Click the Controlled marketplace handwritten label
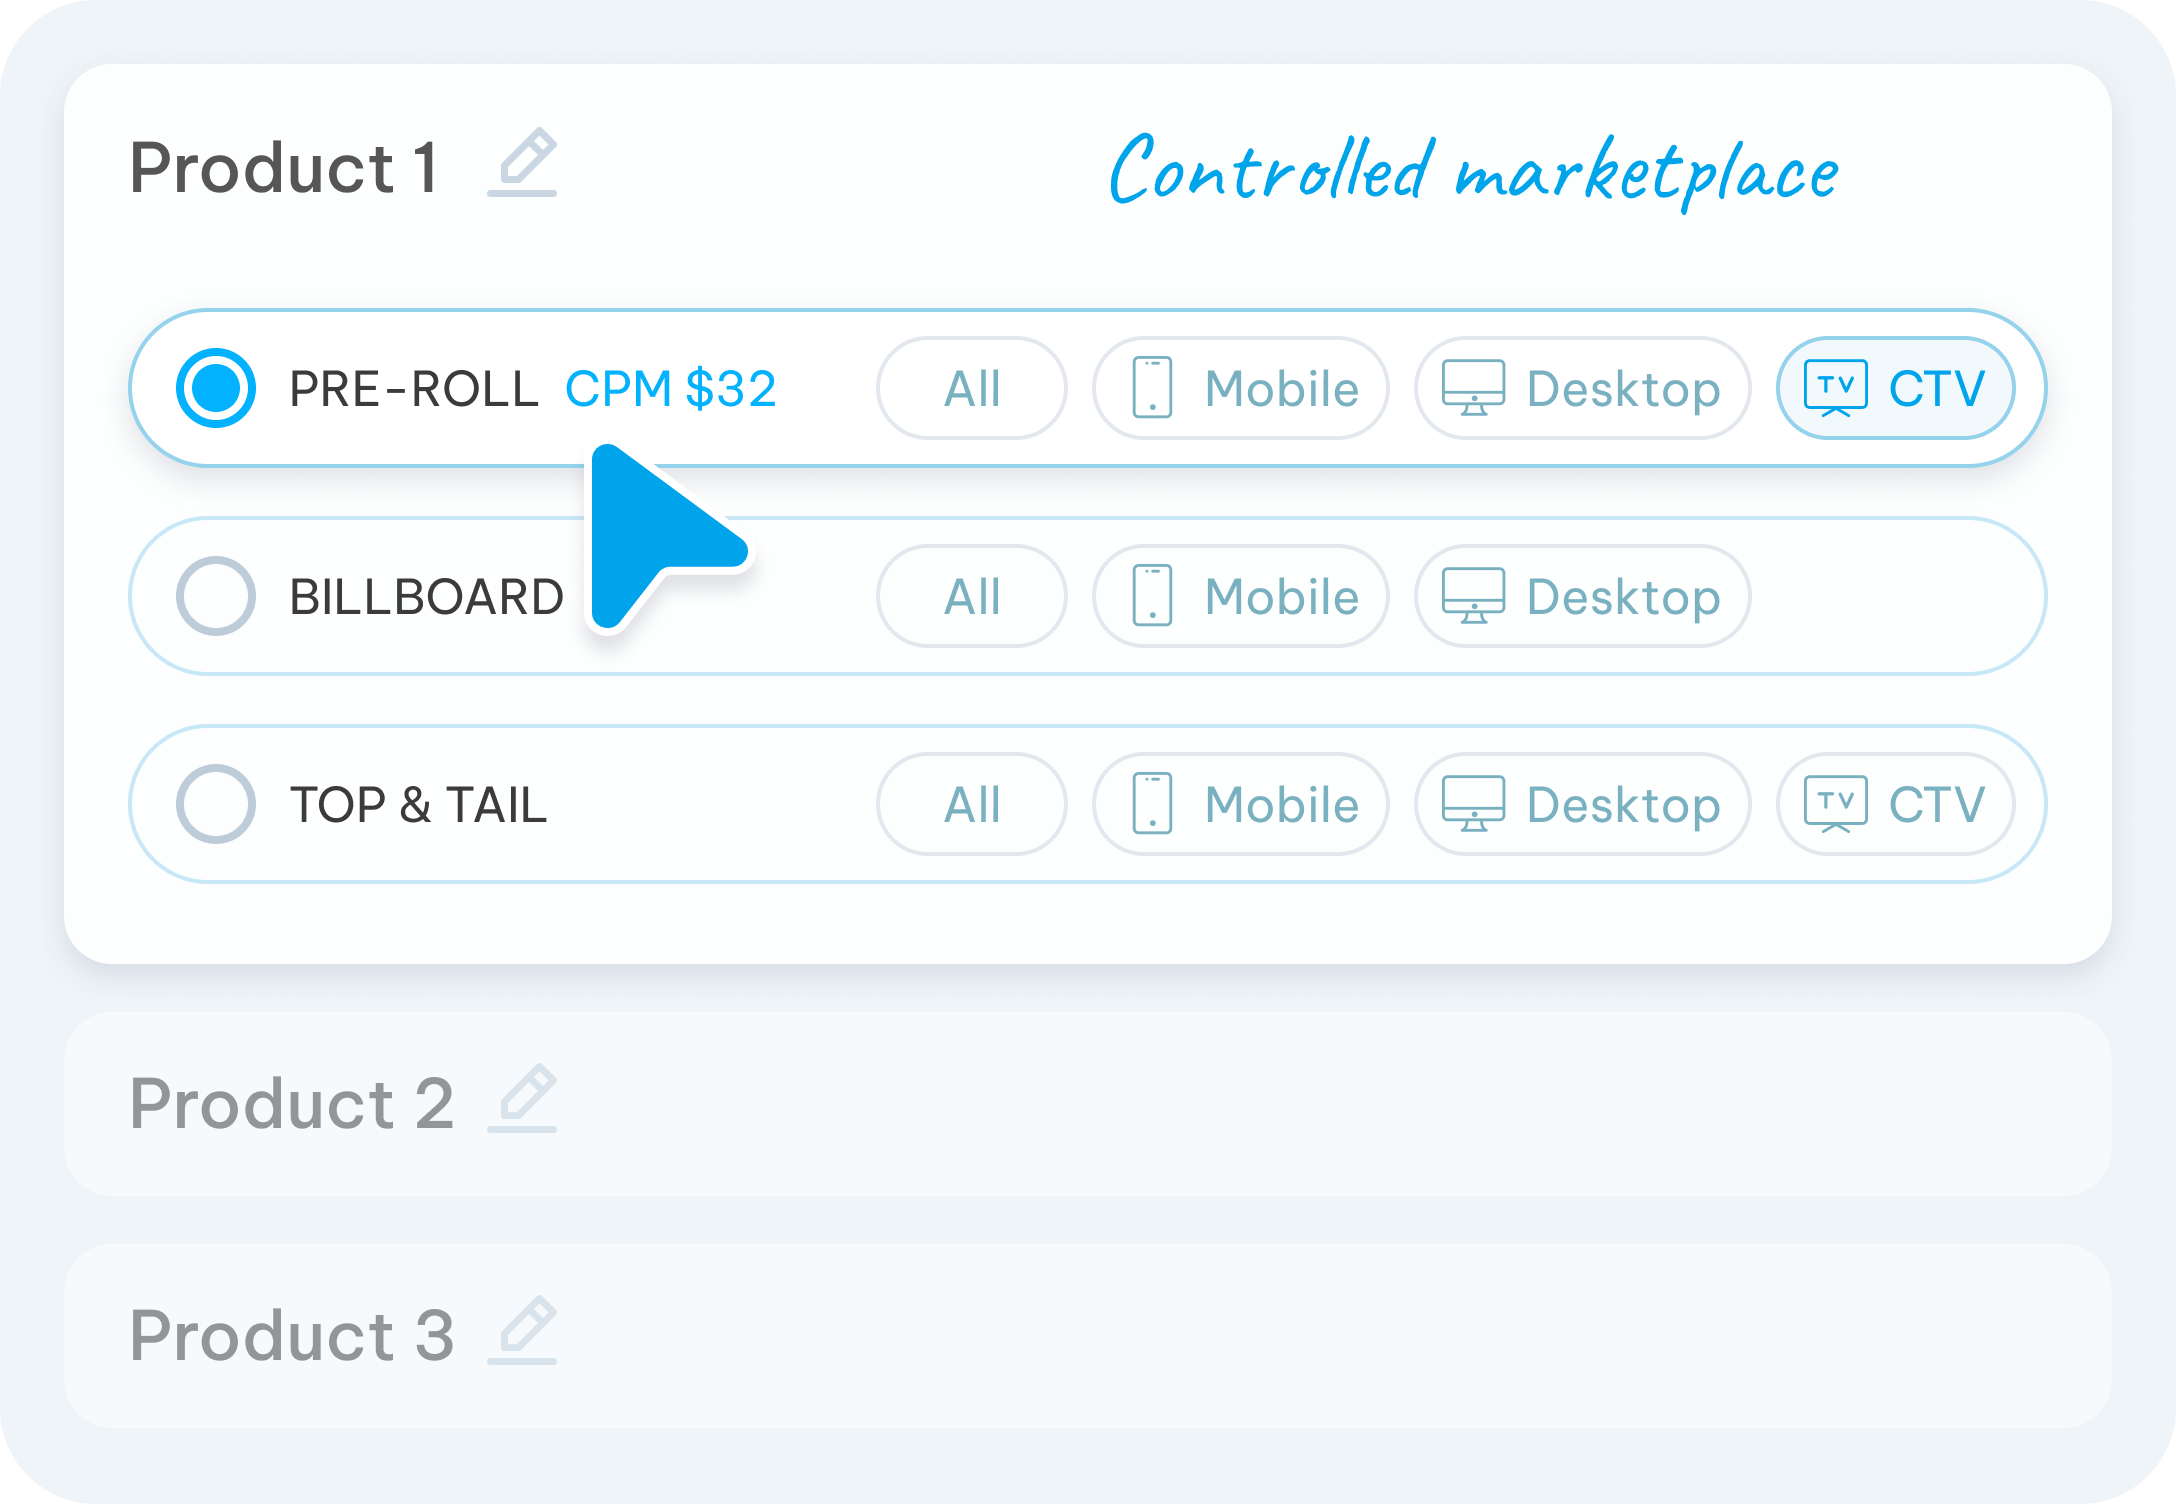2176x1504 pixels. point(1473,170)
